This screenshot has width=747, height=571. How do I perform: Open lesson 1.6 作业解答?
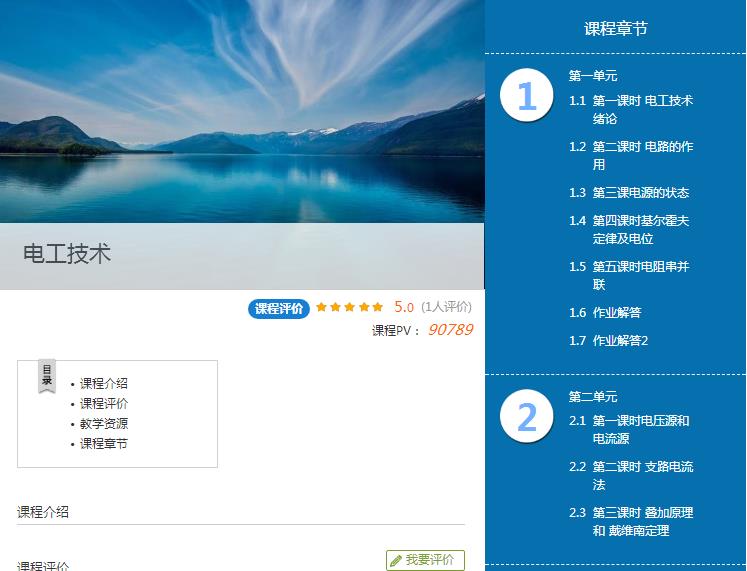point(605,312)
